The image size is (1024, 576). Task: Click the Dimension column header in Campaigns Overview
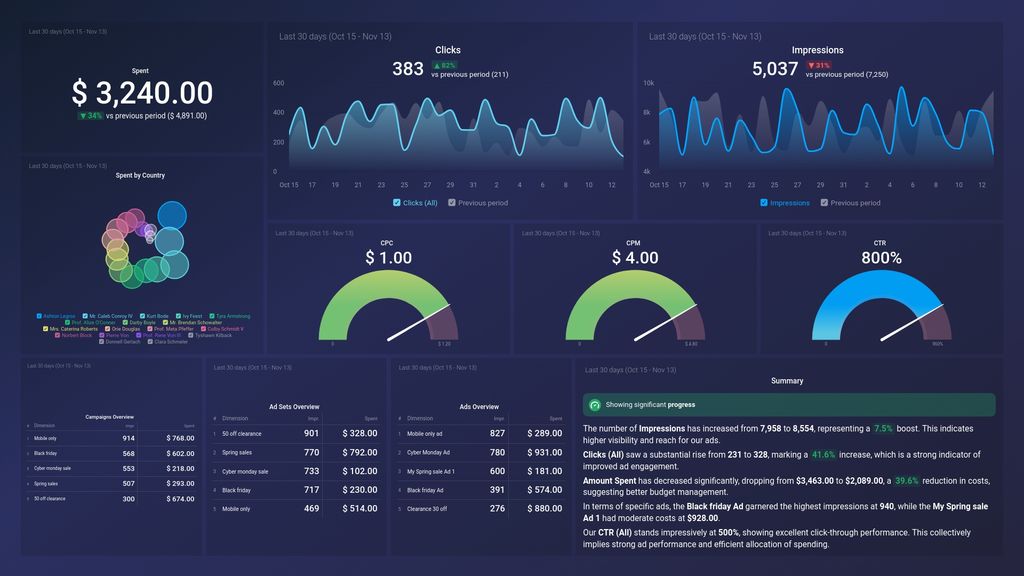pos(44,425)
